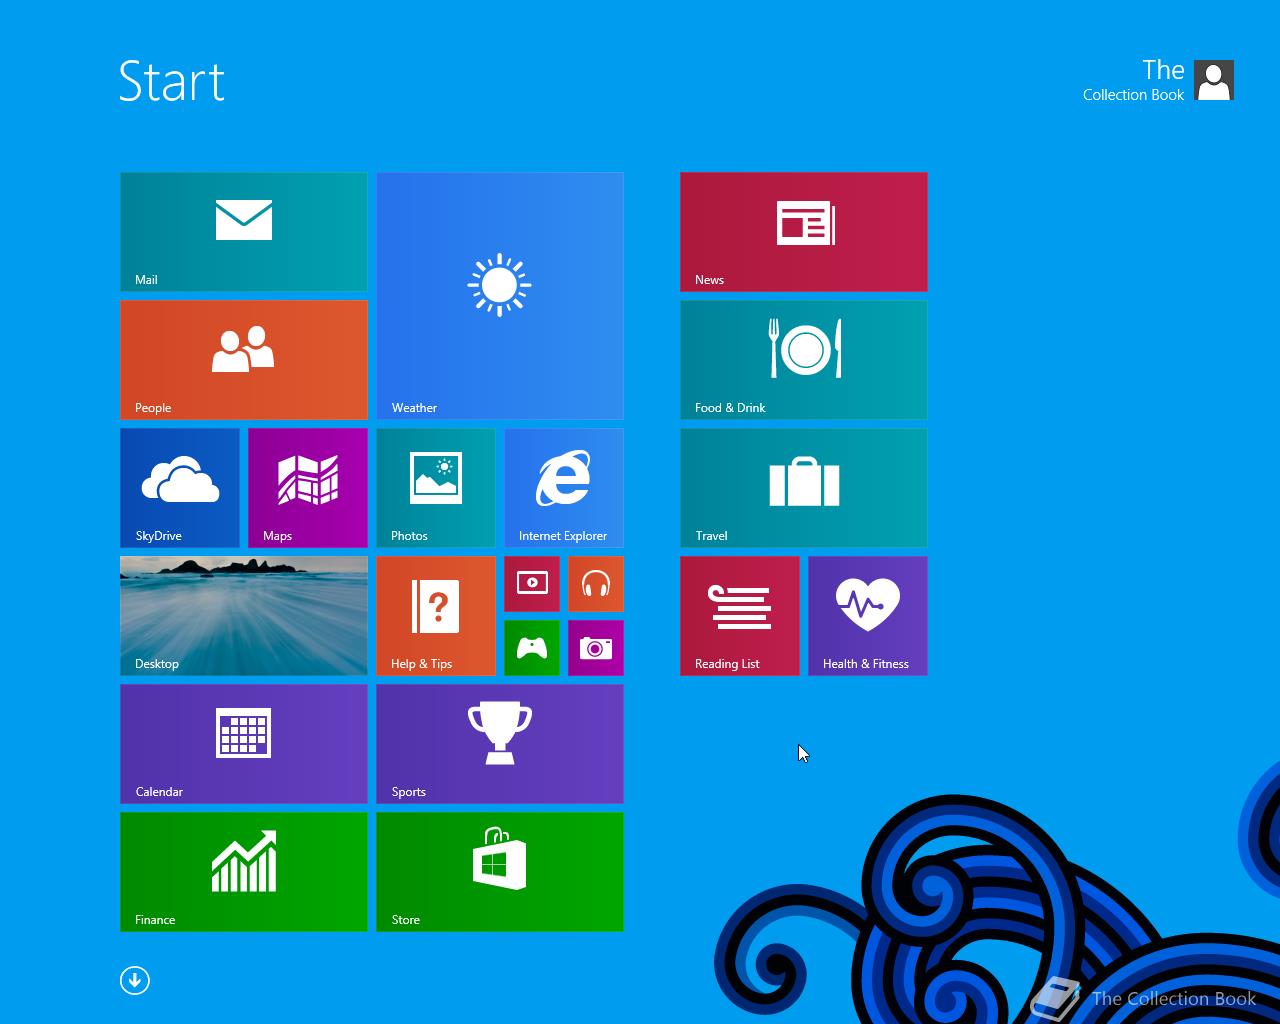Open the News tile

pos(804,232)
